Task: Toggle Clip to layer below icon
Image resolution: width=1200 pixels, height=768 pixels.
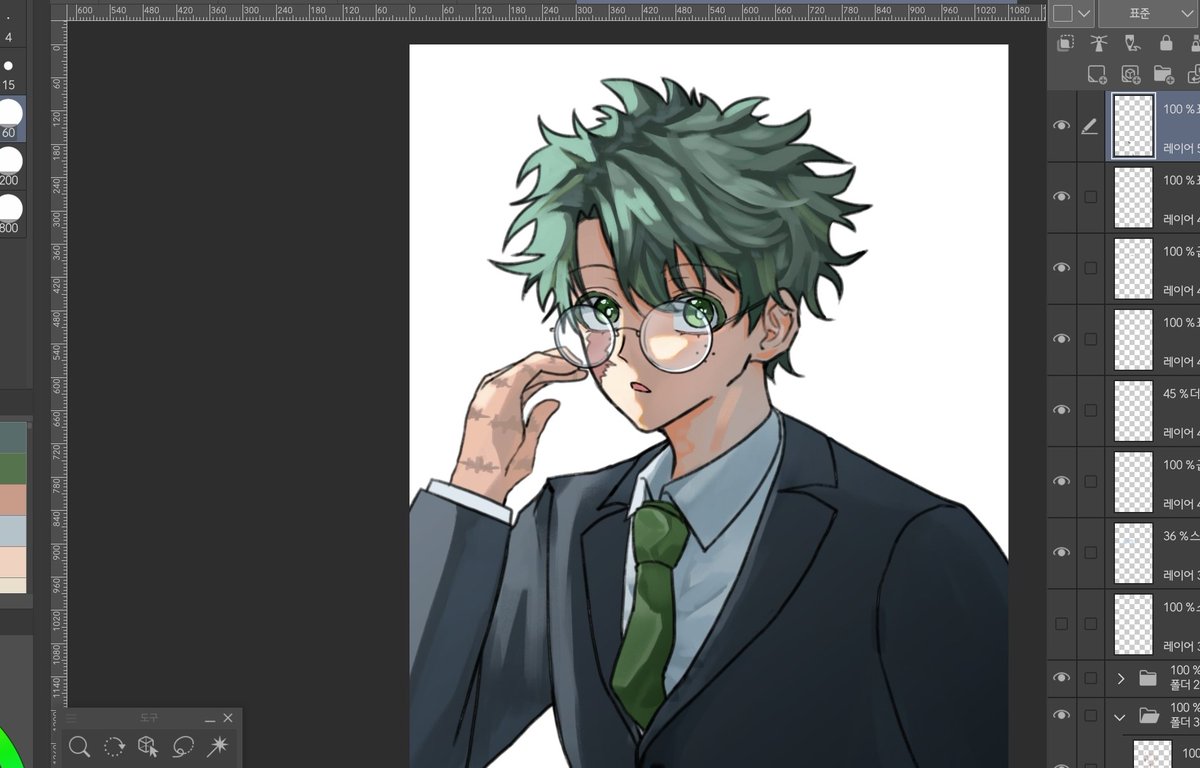Action: click(x=1066, y=43)
